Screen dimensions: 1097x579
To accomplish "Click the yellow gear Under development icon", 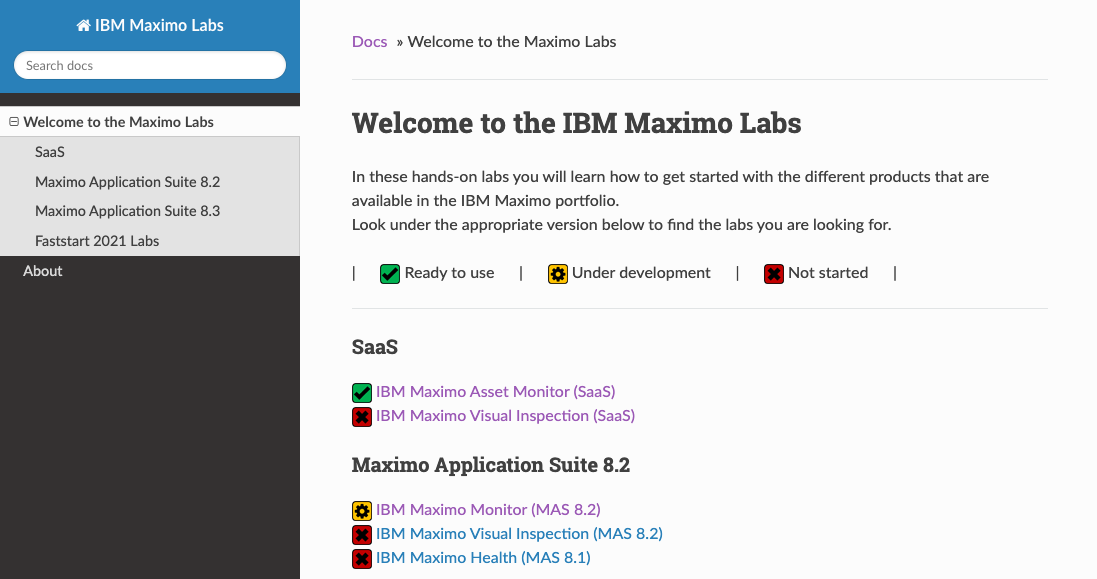I will [x=558, y=273].
